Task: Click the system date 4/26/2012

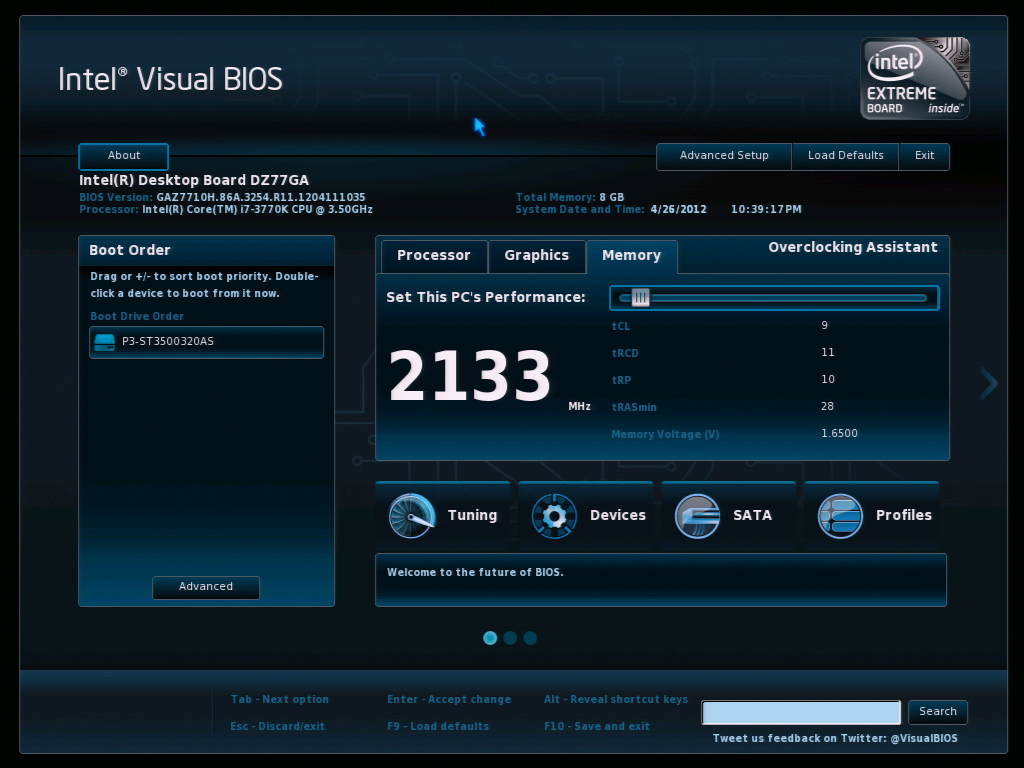Action: pyautogui.click(x=679, y=210)
